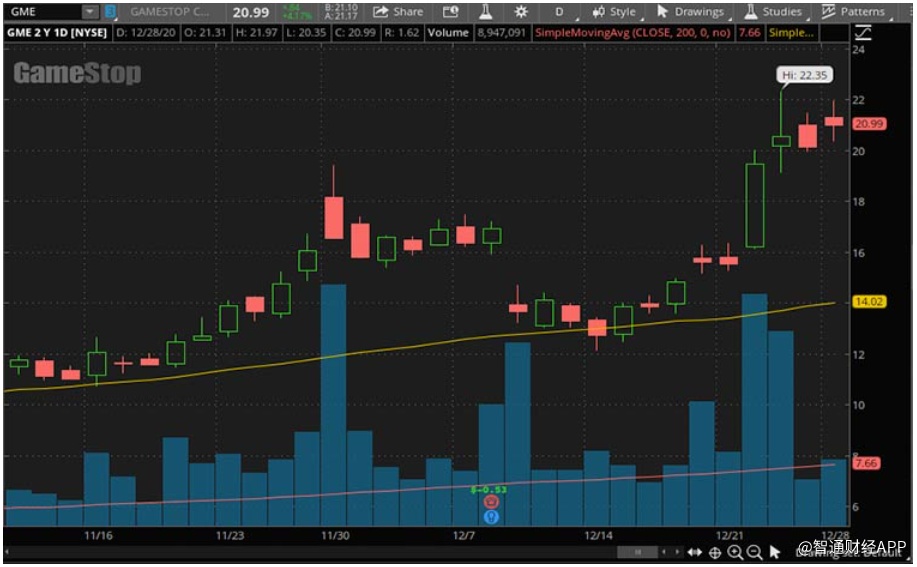Viewport: 917px width, 567px height.
Task: Toggle the price axis scale icon top-right
Action: (863, 33)
